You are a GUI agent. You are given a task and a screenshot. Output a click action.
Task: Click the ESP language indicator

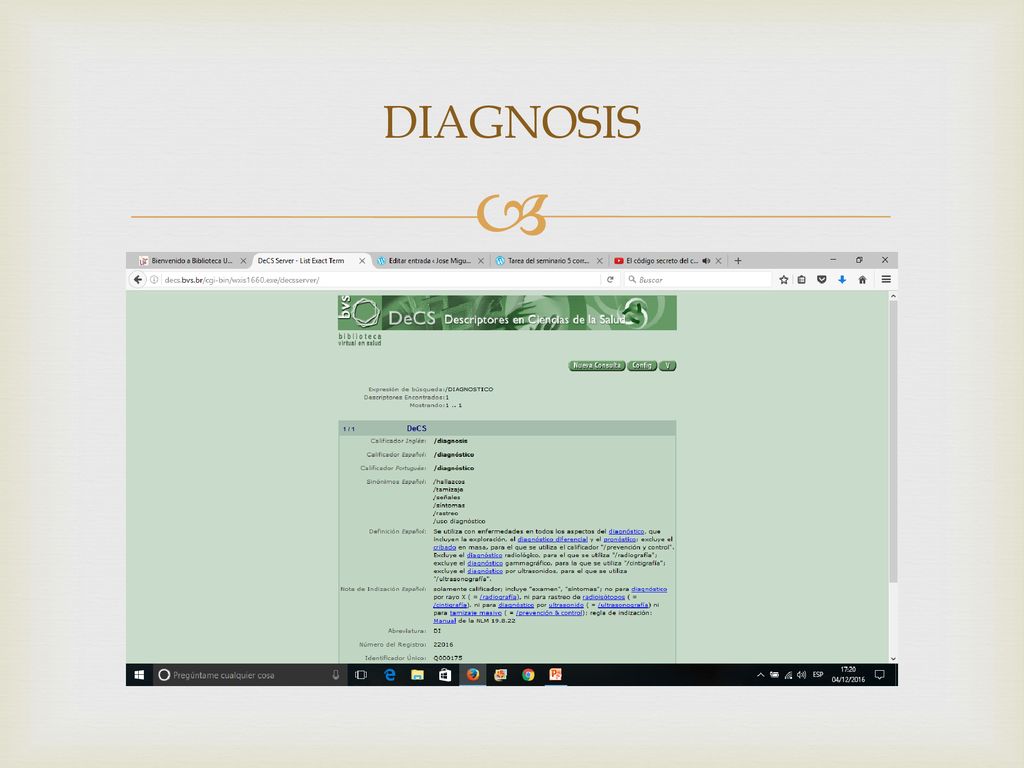point(818,675)
